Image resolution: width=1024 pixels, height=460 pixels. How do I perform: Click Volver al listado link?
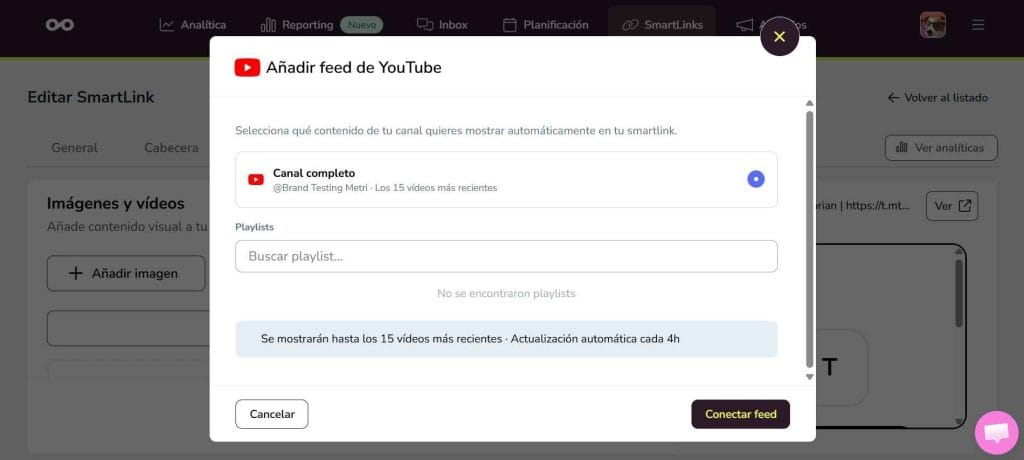point(938,98)
